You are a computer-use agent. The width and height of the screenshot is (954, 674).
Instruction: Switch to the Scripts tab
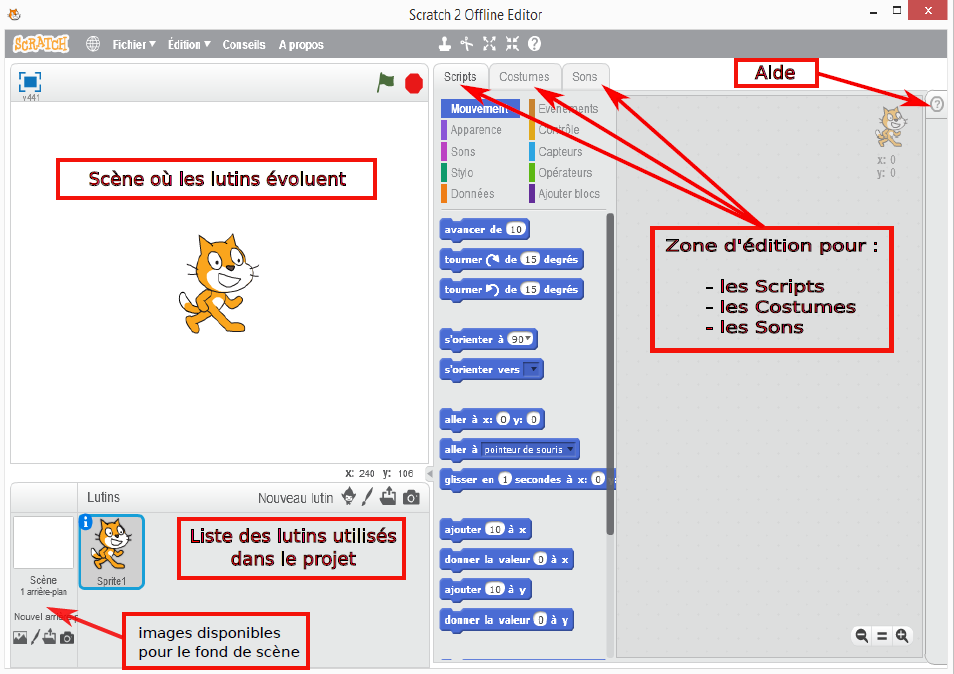(x=461, y=77)
